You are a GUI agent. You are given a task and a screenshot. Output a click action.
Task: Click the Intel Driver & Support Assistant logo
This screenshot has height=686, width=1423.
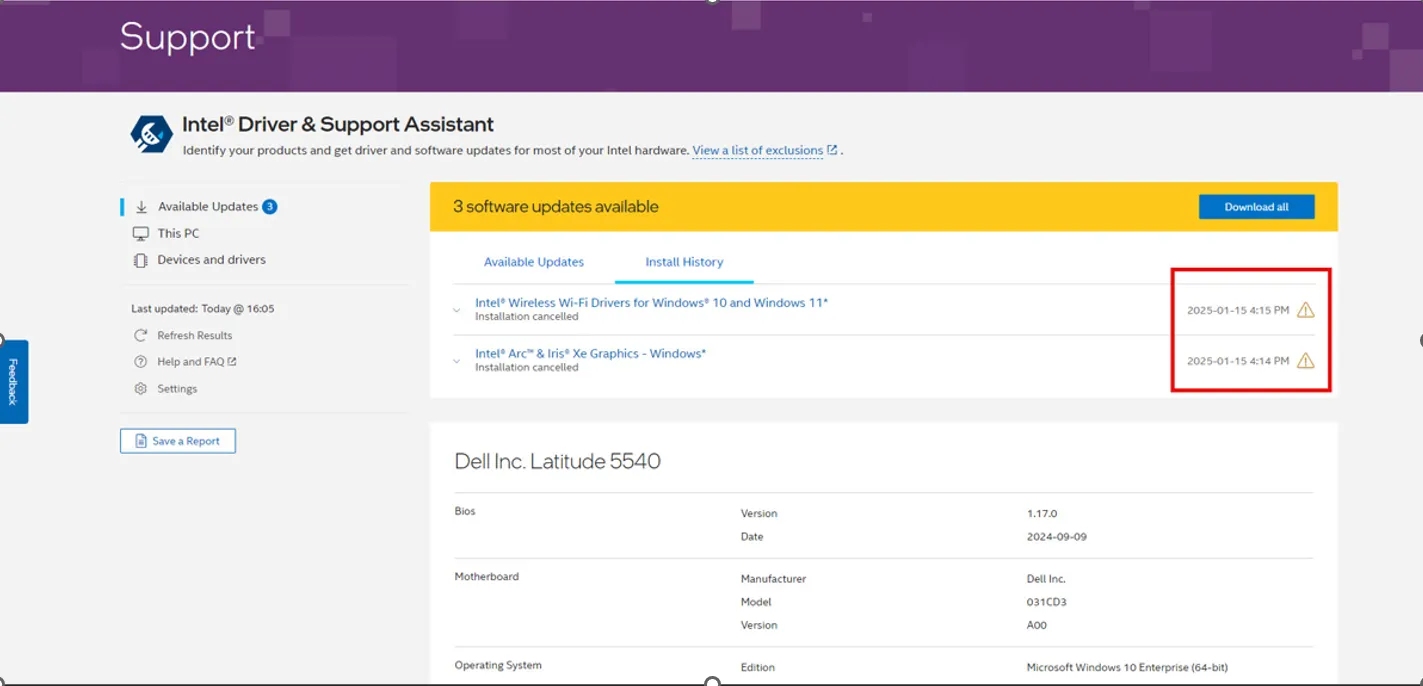tap(150, 132)
